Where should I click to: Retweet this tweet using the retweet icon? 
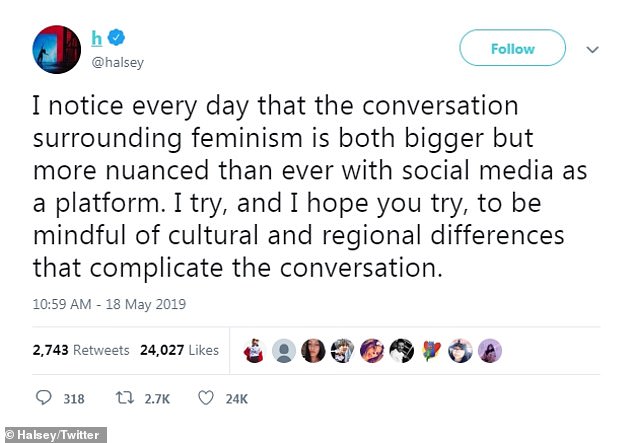tap(126, 397)
